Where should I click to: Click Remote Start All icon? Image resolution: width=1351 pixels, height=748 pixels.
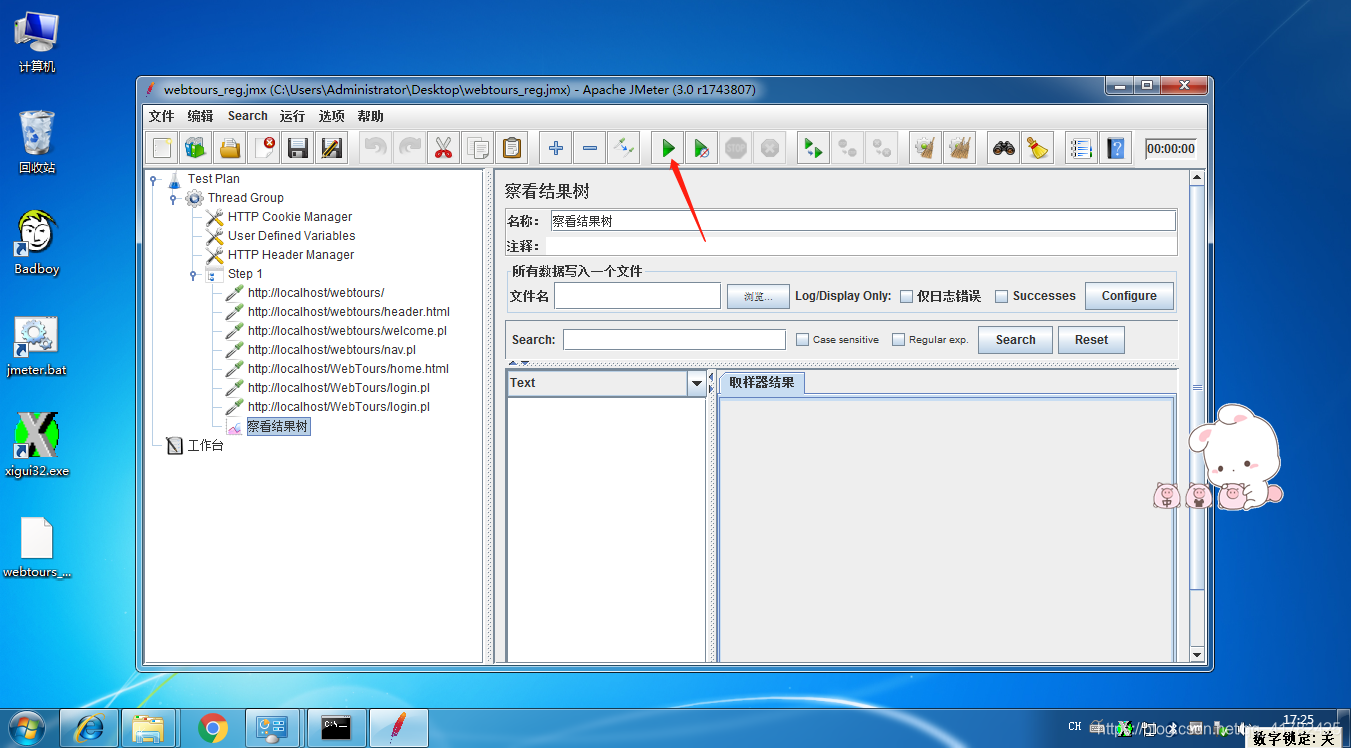(814, 149)
